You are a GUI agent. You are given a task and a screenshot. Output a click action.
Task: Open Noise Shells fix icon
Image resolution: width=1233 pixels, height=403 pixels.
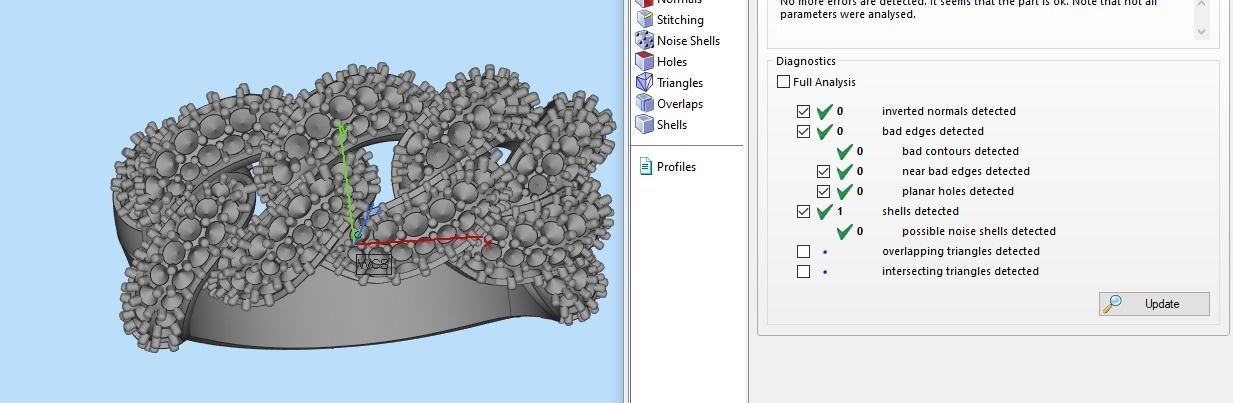click(645, 41)
